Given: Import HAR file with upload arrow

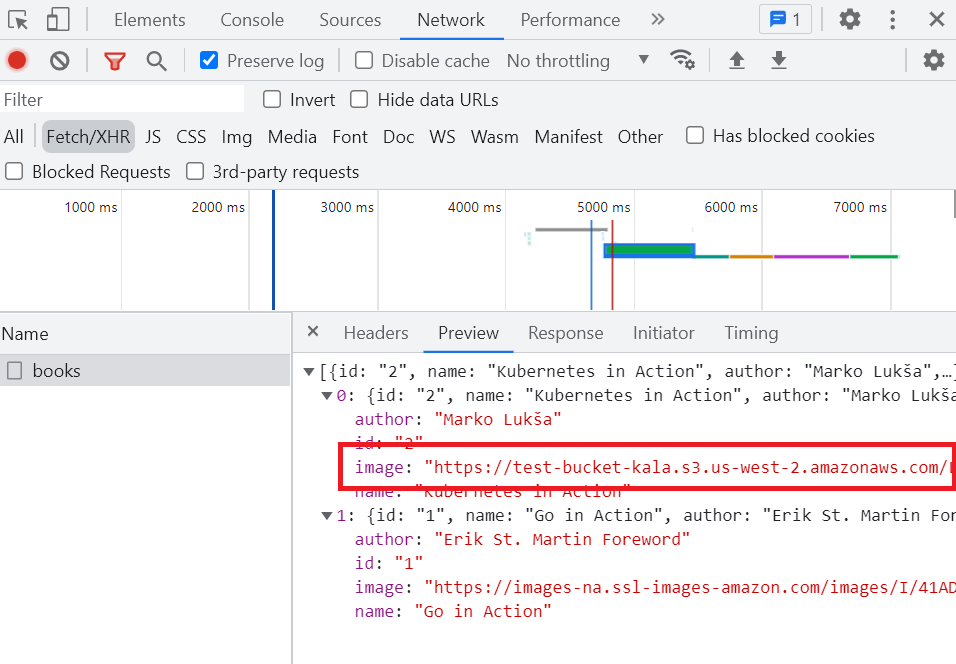Looking at the screenshot, I should click(x=737, y=61).
